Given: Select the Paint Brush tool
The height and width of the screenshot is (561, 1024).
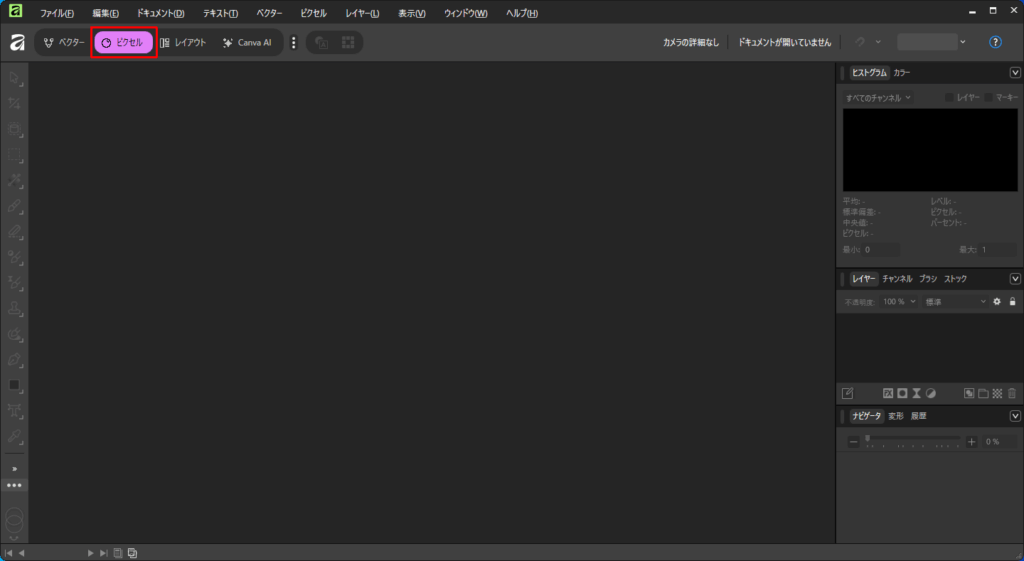Looking at the screenshot, I should point(15,205).
